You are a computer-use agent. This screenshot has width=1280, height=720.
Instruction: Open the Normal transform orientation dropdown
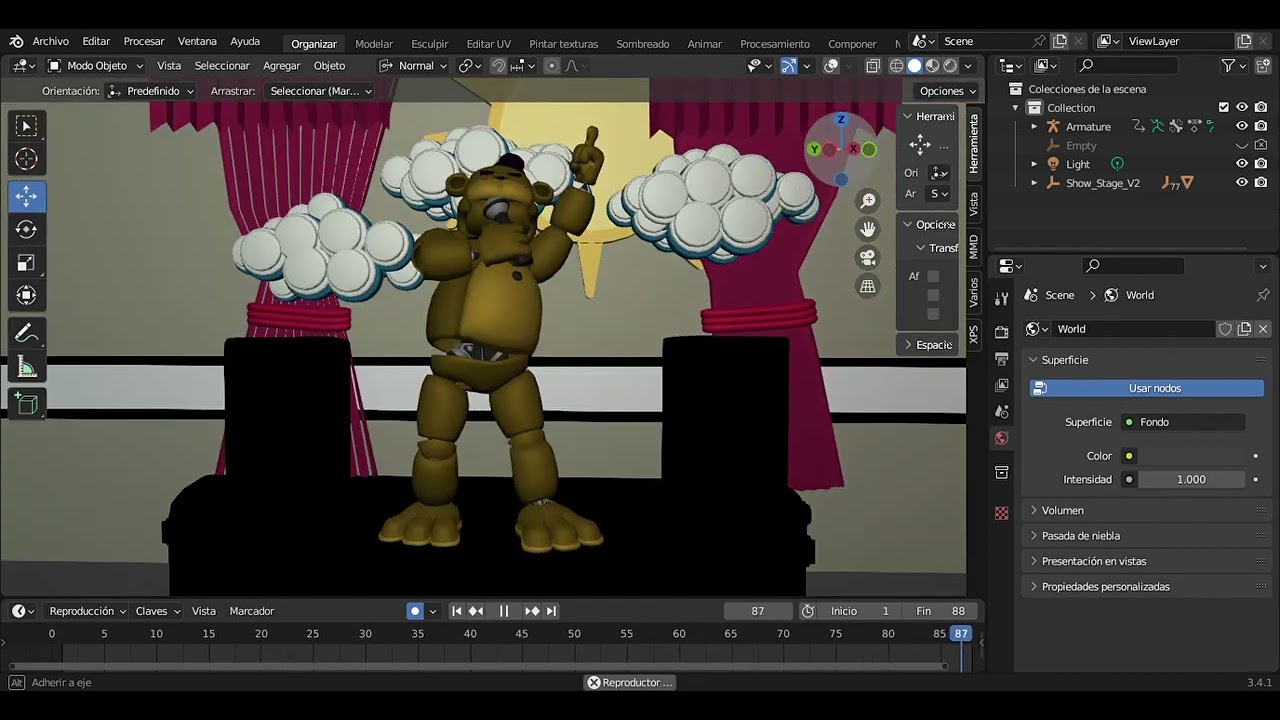[x=413, y=66]
